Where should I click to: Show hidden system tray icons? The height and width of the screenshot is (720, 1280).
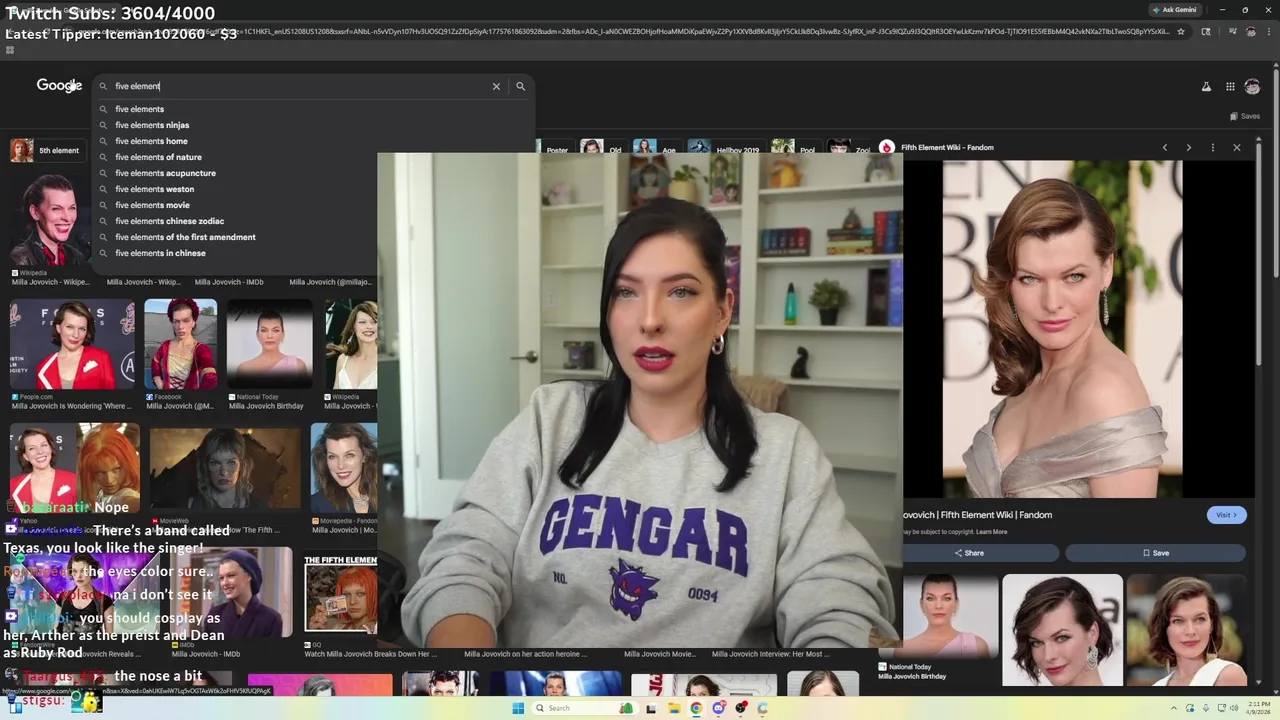pos(1173,708)
